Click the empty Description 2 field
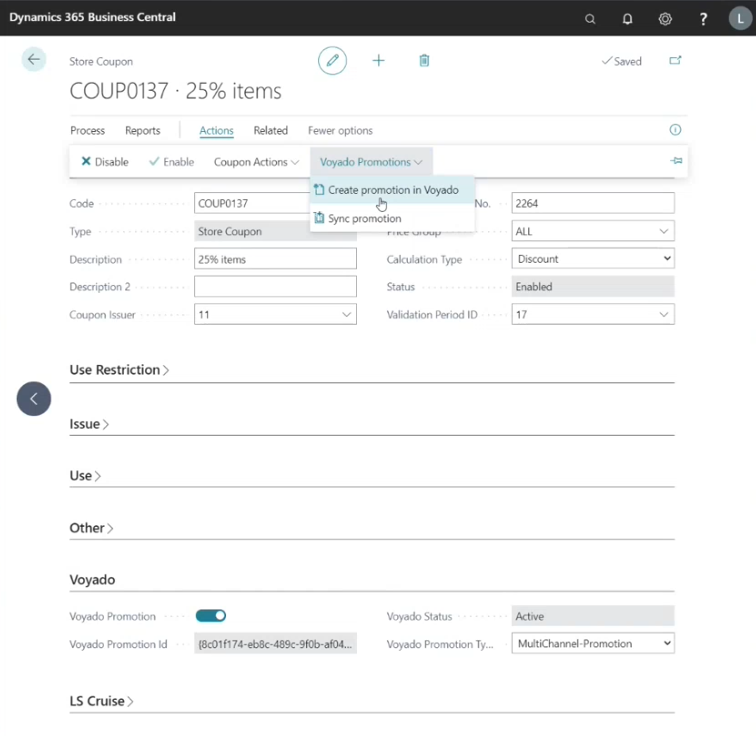Screen dimensions: 756x736 275,286
